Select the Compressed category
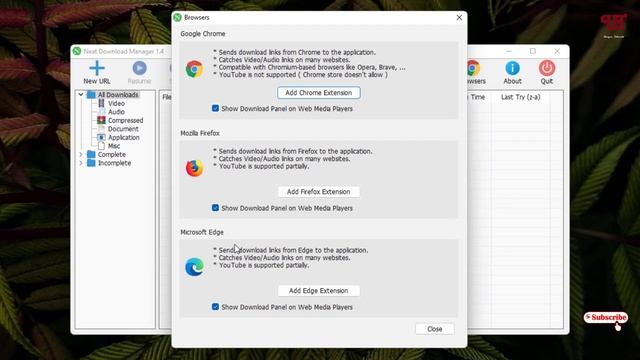The height and width of the screenshot is (360, 640). tap(125, 120)
